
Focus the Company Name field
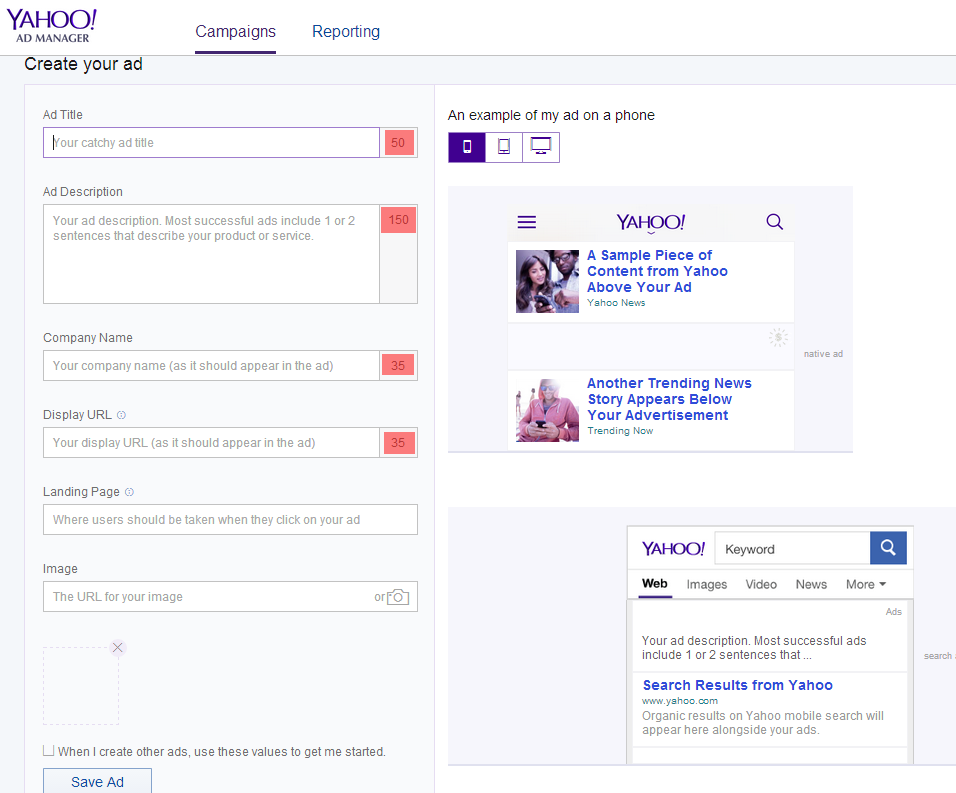click(212, 366)
